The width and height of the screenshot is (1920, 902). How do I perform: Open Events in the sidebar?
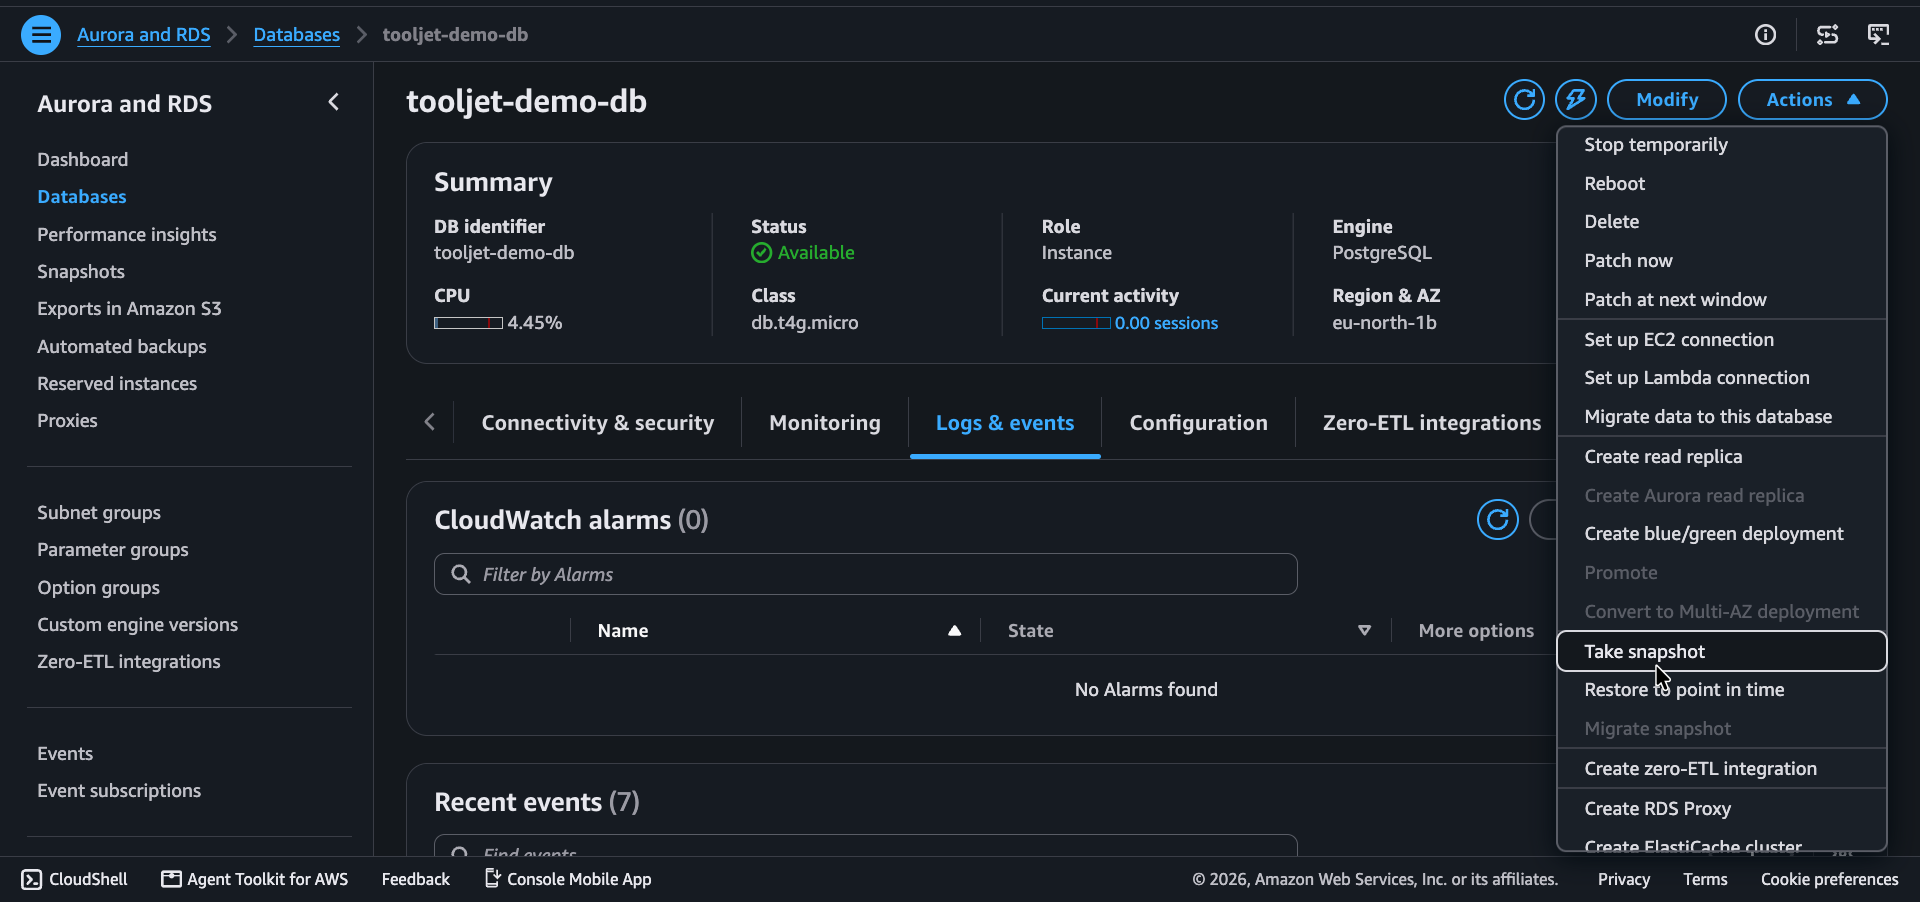pos(65,754)
